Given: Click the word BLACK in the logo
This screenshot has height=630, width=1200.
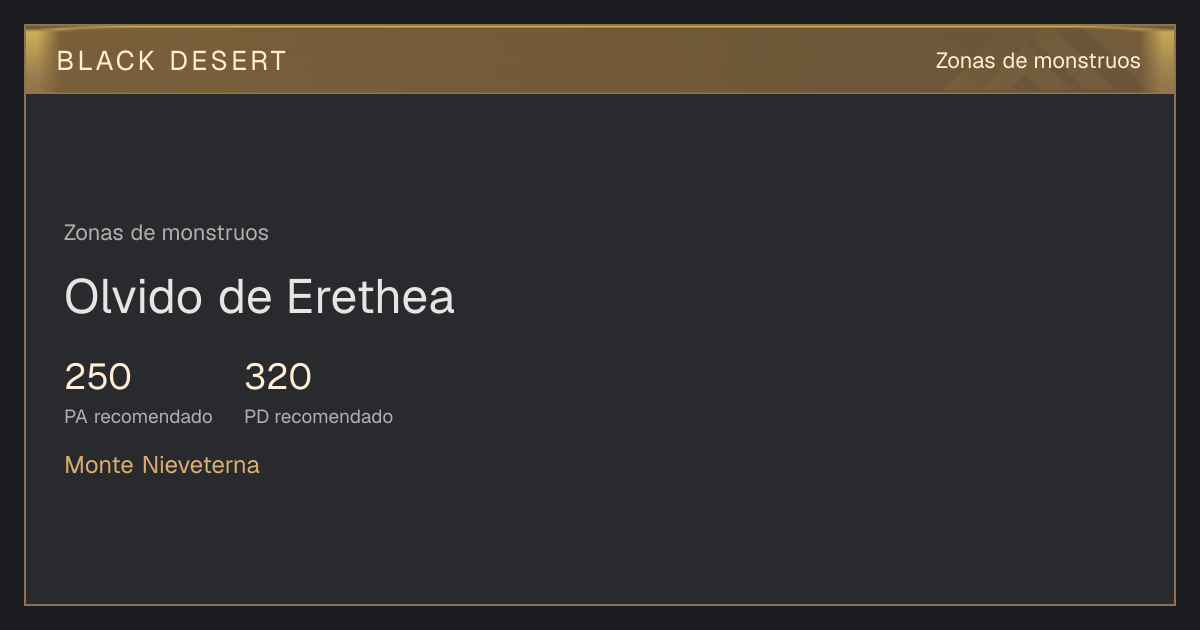Looking at the screenshot, I should [x=107, y=61].
